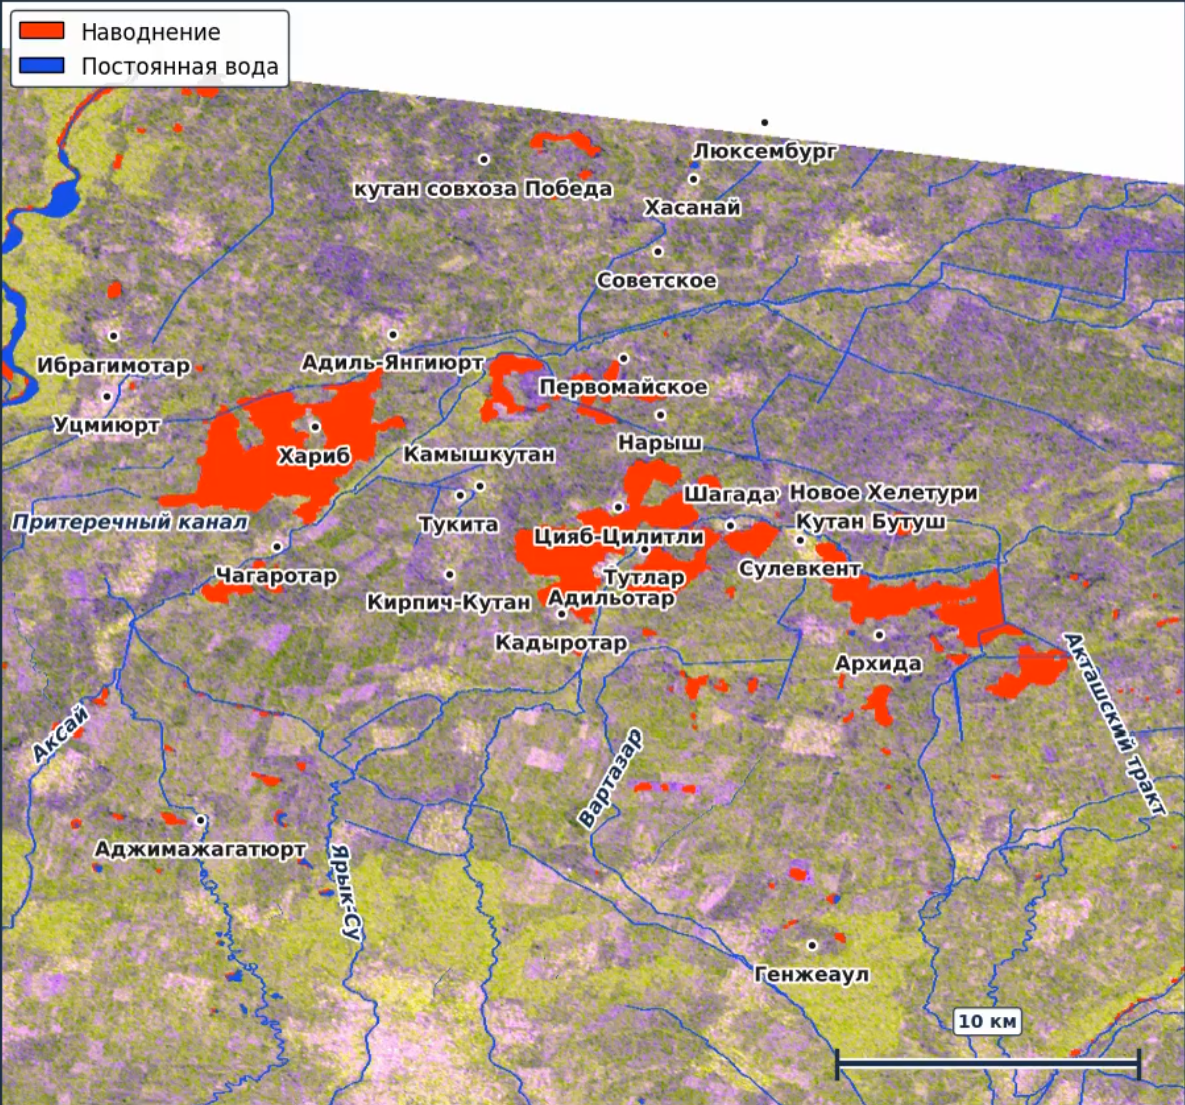Select the Ибрагимотар village label

coord(113,366)
